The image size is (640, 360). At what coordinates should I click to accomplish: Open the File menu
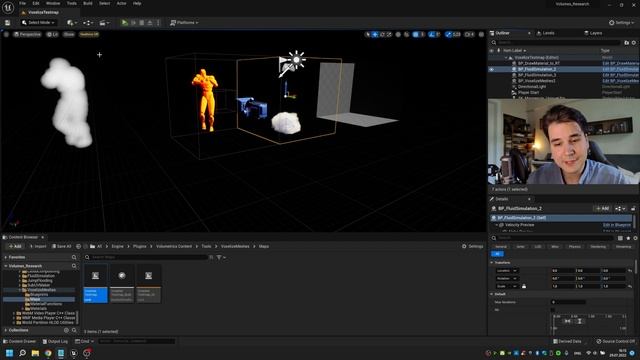tap(22, 3)
